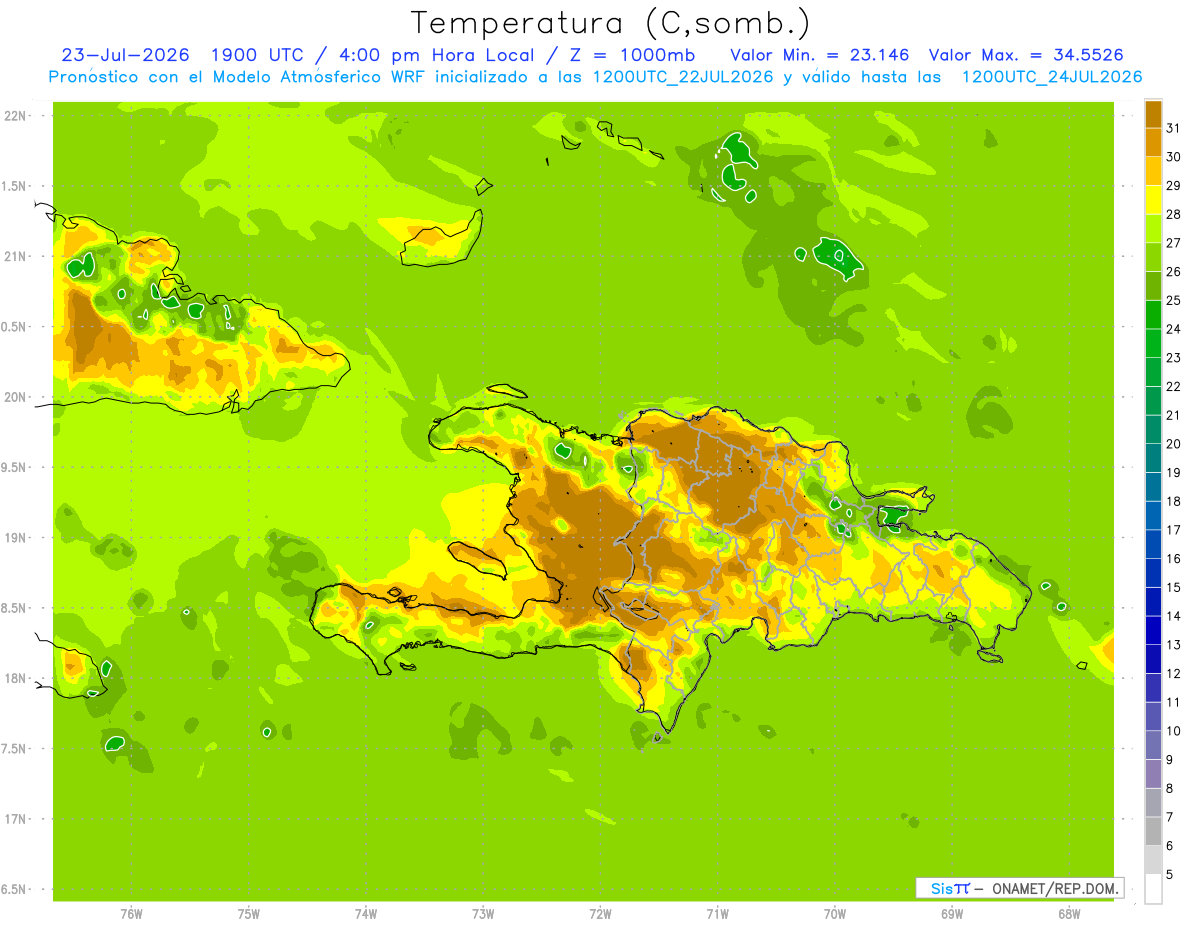Click the 18N latitude axis label
Viewport: 1200px width, 927px height.
pos(16,678)
